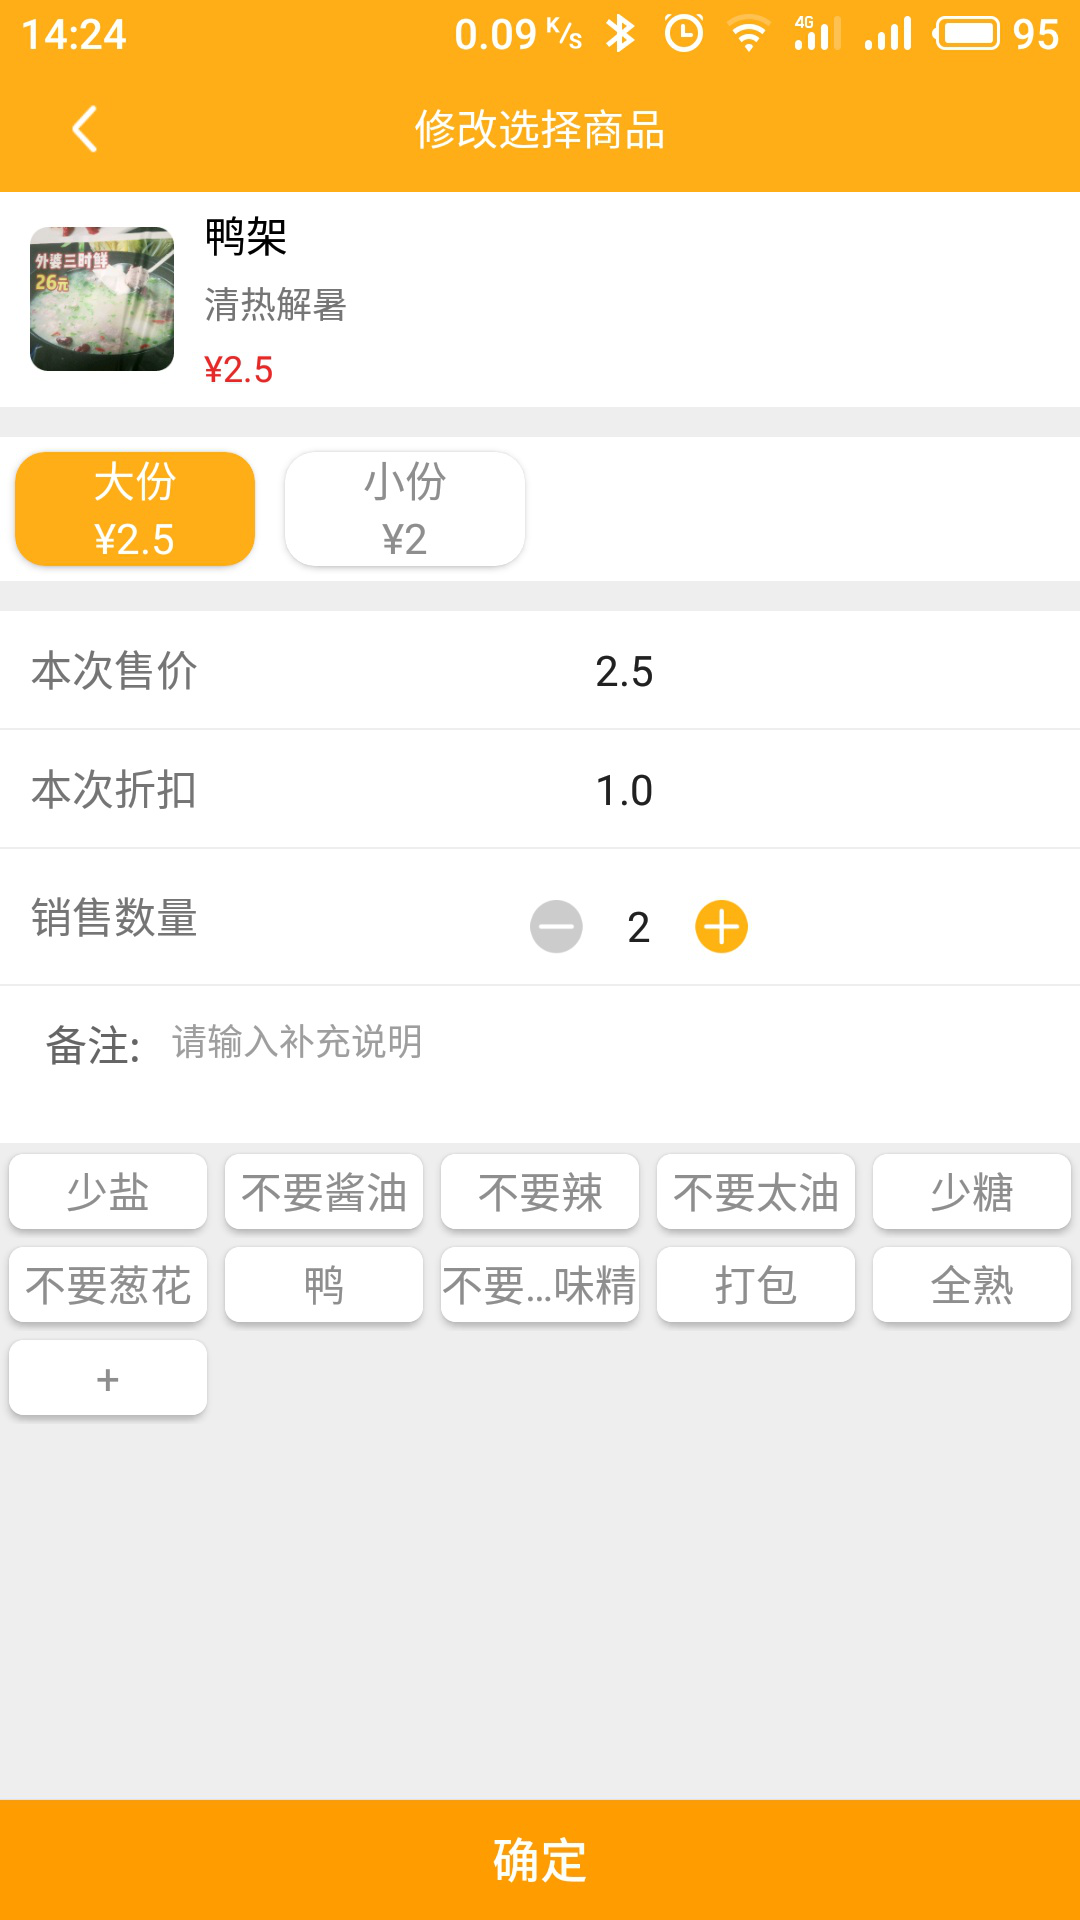The height and width of the screenshot is (1920, 1080).
Task: Select the 大份 ¥2.5 size option
Action: 135,509
